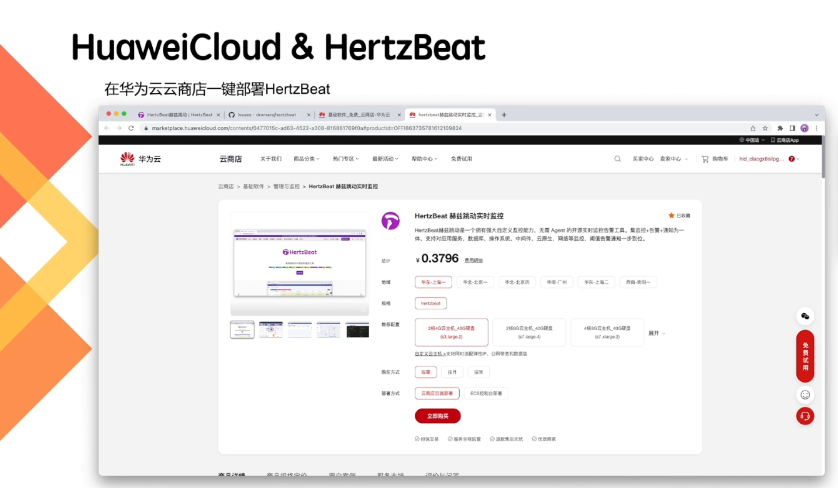Click the orange favorite star beside the product title
The width and height of the screenshot is (838, 488).
(x=671, y=215)
